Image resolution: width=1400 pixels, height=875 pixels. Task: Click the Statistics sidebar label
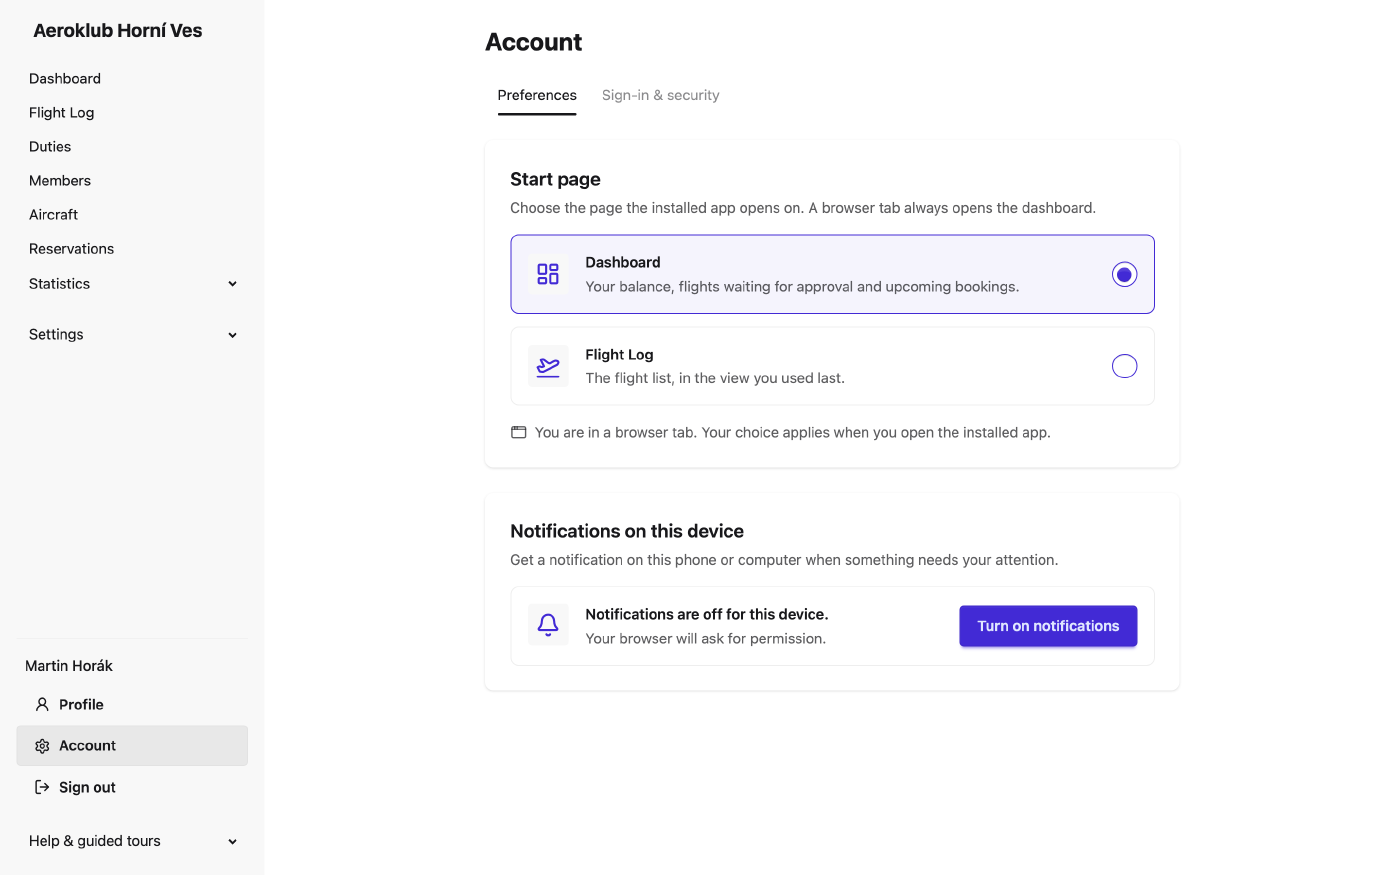[x=60, y=284]
